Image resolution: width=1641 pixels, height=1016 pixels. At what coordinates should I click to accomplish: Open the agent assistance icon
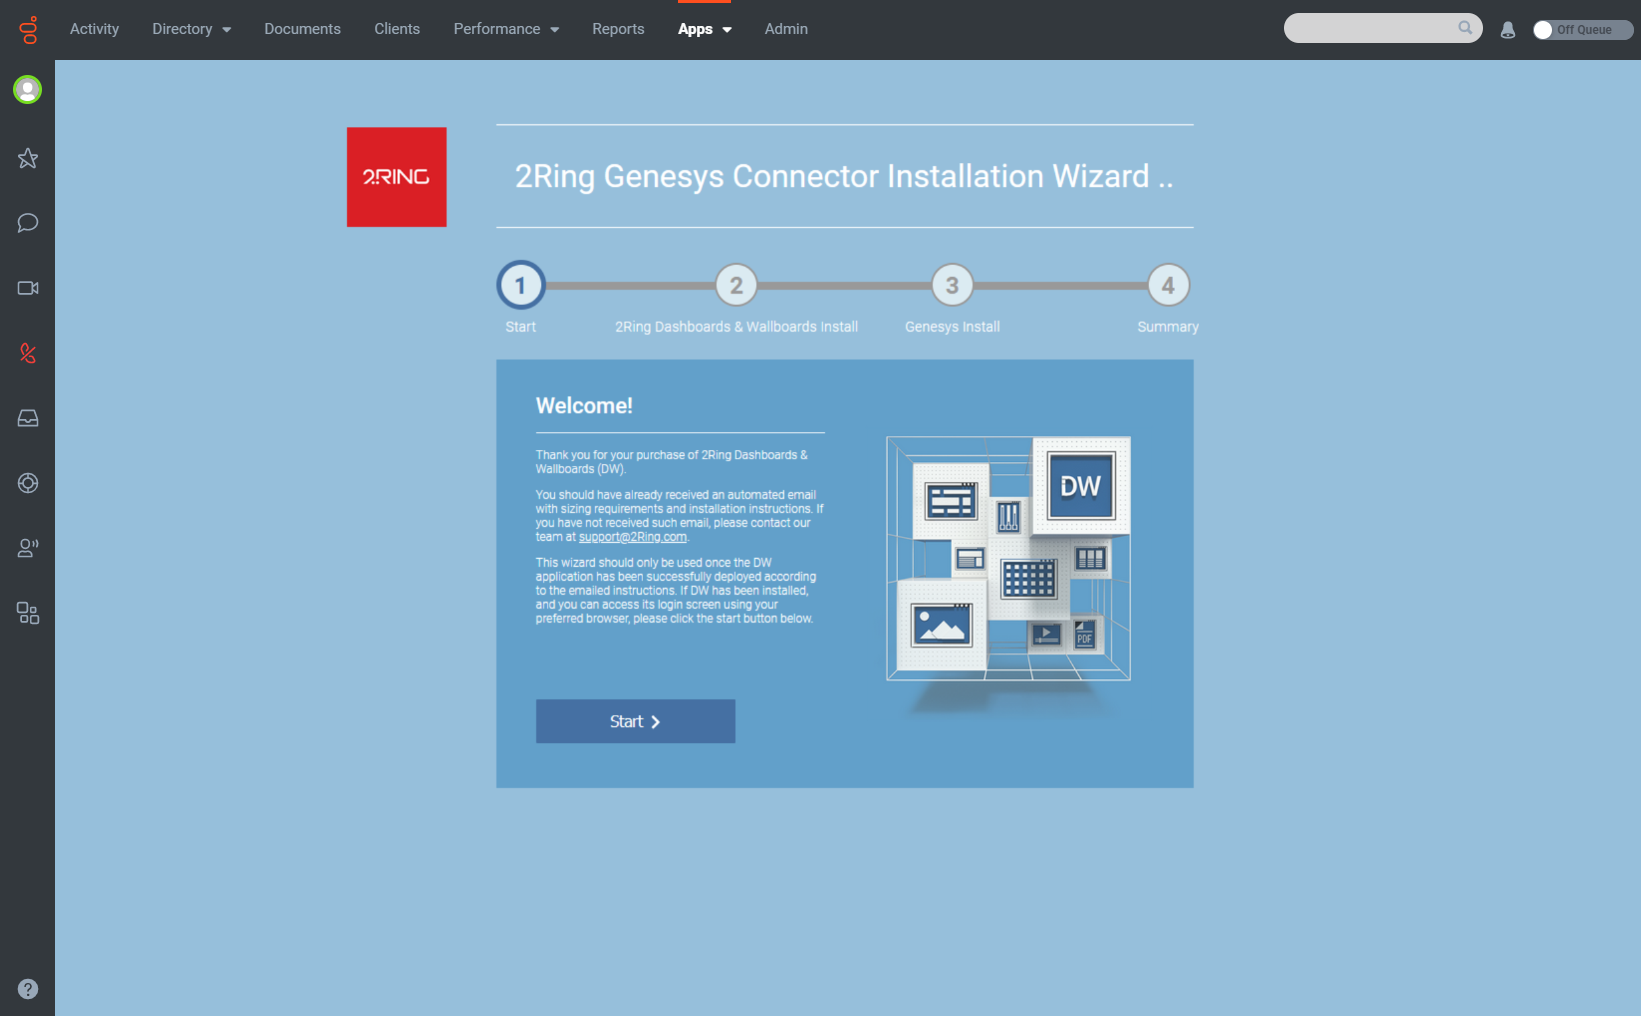coord(27,548)
